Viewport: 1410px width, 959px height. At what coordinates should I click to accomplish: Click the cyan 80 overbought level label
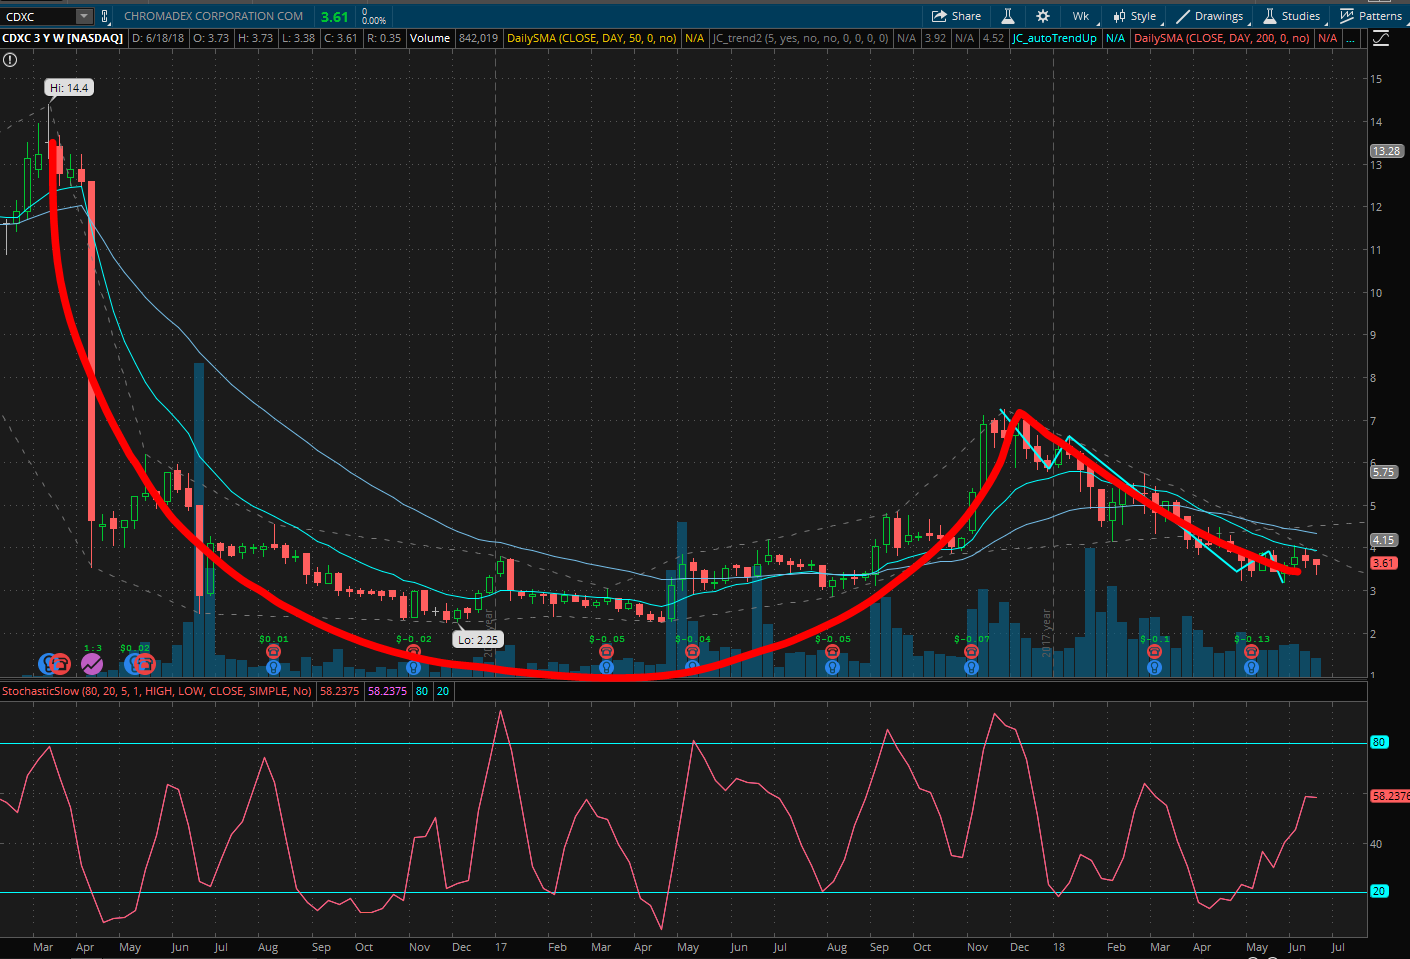click(1379, 742)
